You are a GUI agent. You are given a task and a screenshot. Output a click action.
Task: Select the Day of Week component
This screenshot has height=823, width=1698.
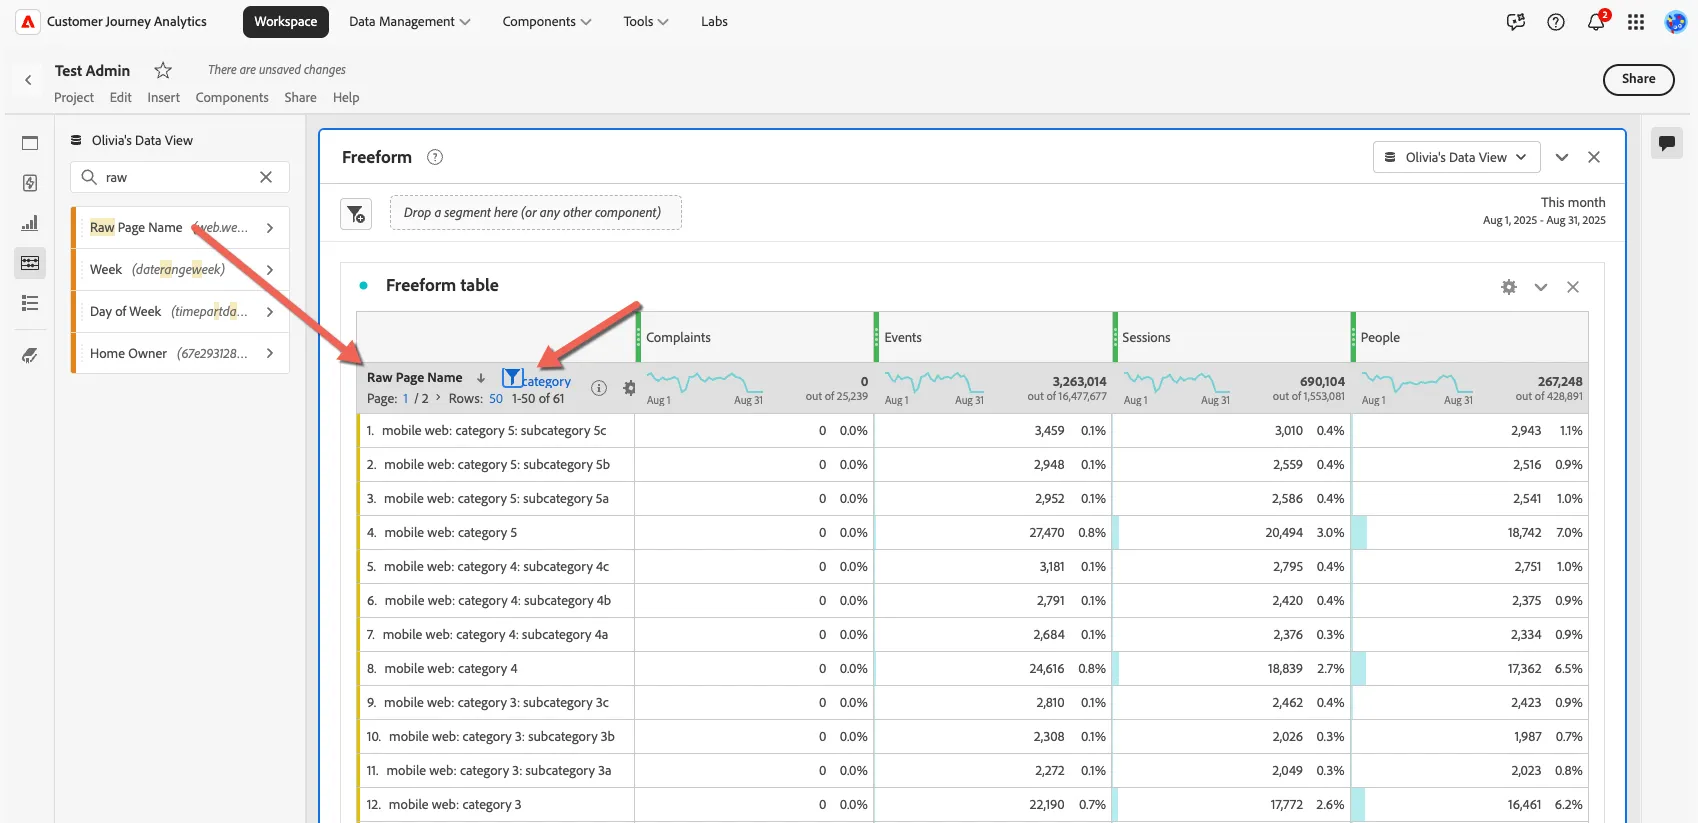coord(180,312)
